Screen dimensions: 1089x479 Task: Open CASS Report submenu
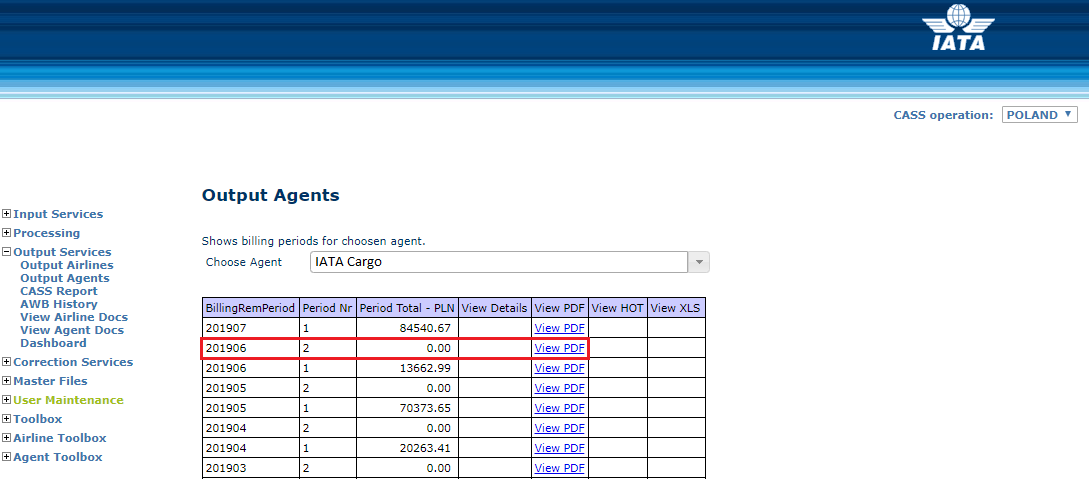pyautogui.click(x=59, y=291)
